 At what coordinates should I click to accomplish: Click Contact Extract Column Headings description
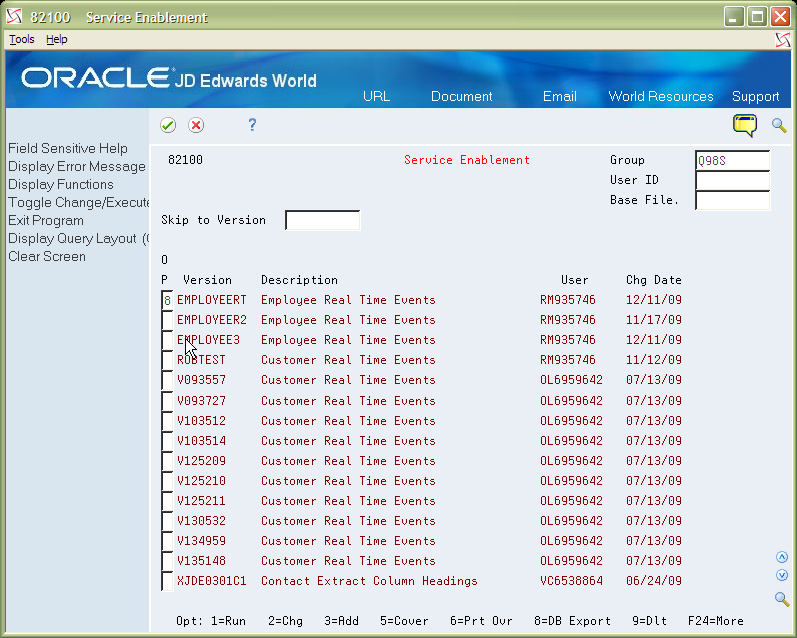369,581
